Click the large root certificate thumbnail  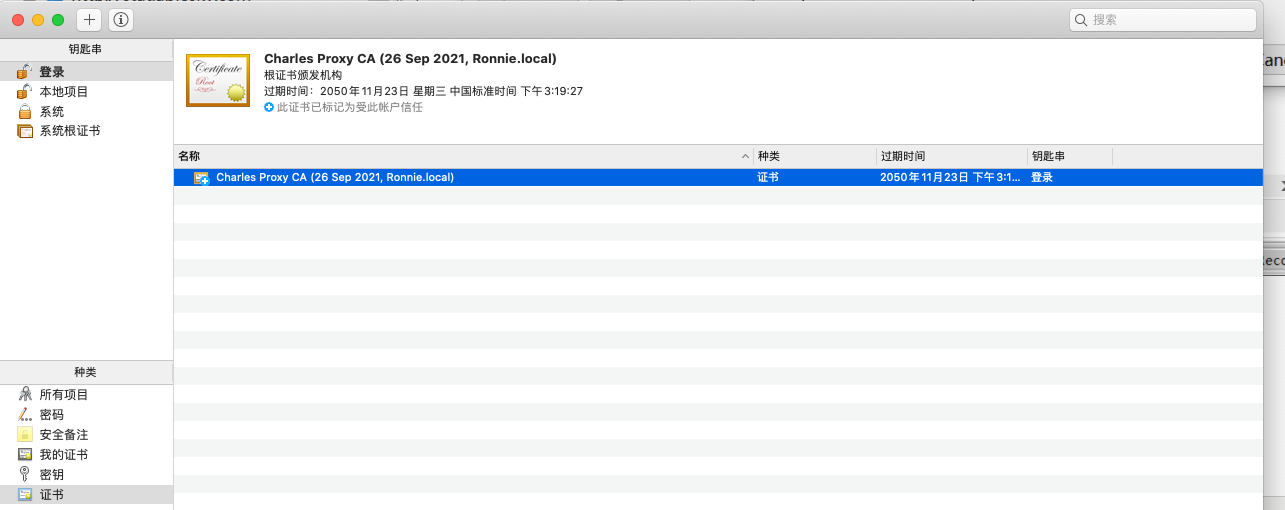(x=218, y=80)
